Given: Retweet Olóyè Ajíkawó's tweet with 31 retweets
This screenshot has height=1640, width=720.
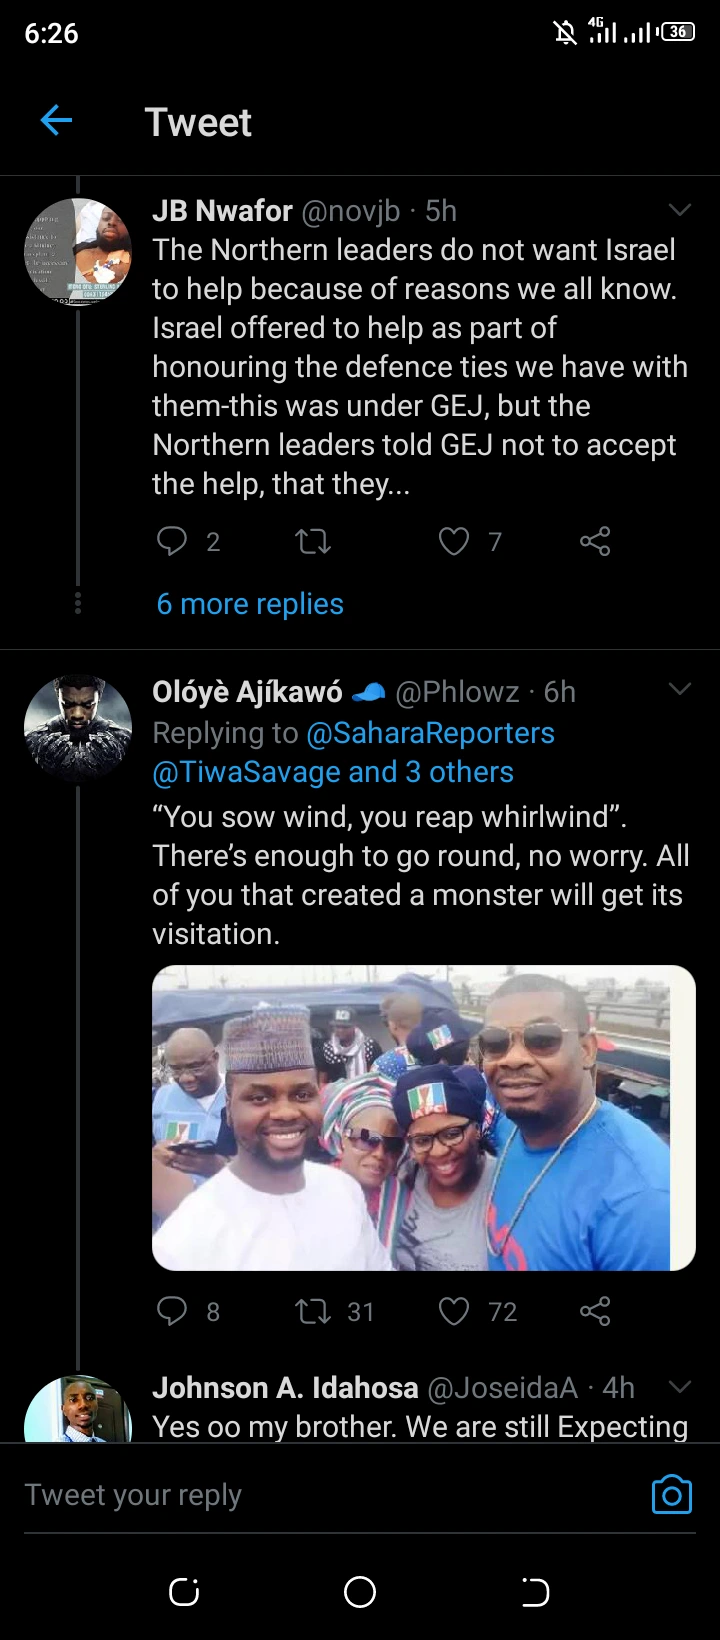Looking at the screenshot, I should click(313, 1311).
